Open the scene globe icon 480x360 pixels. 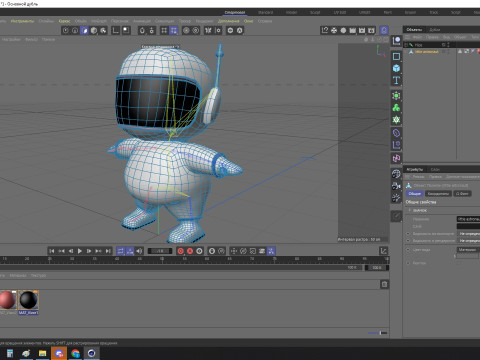click(396, 174)
